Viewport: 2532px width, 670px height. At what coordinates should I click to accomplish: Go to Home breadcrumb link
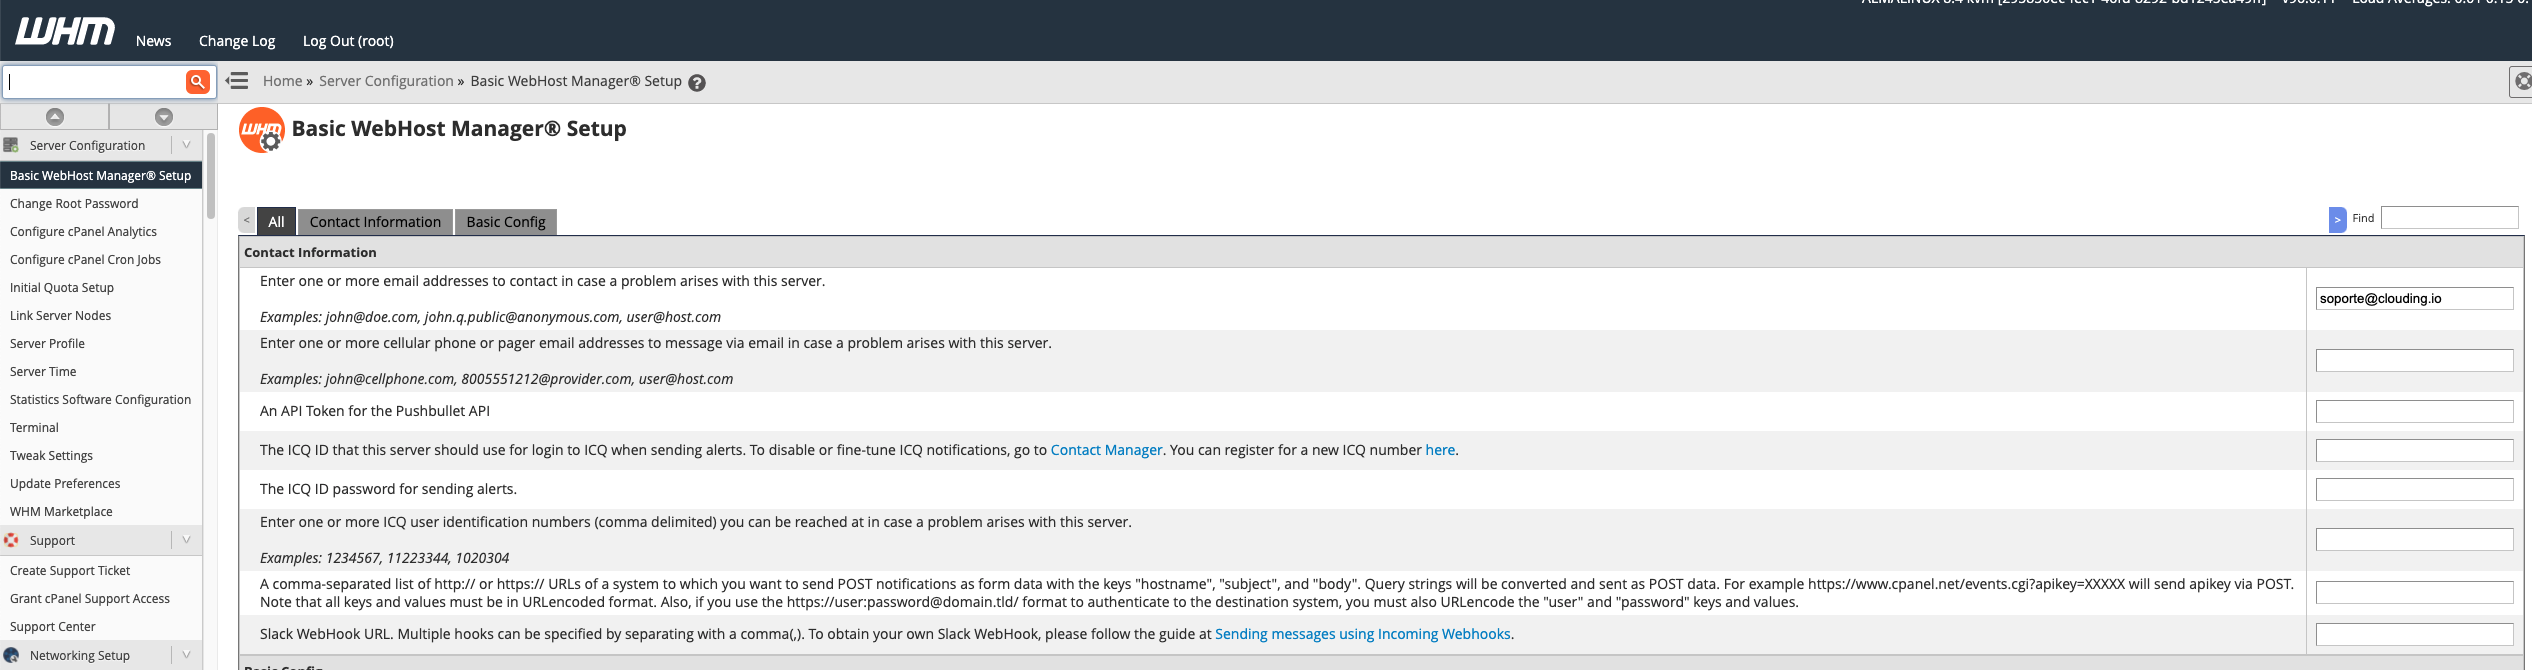pos(282,81)
